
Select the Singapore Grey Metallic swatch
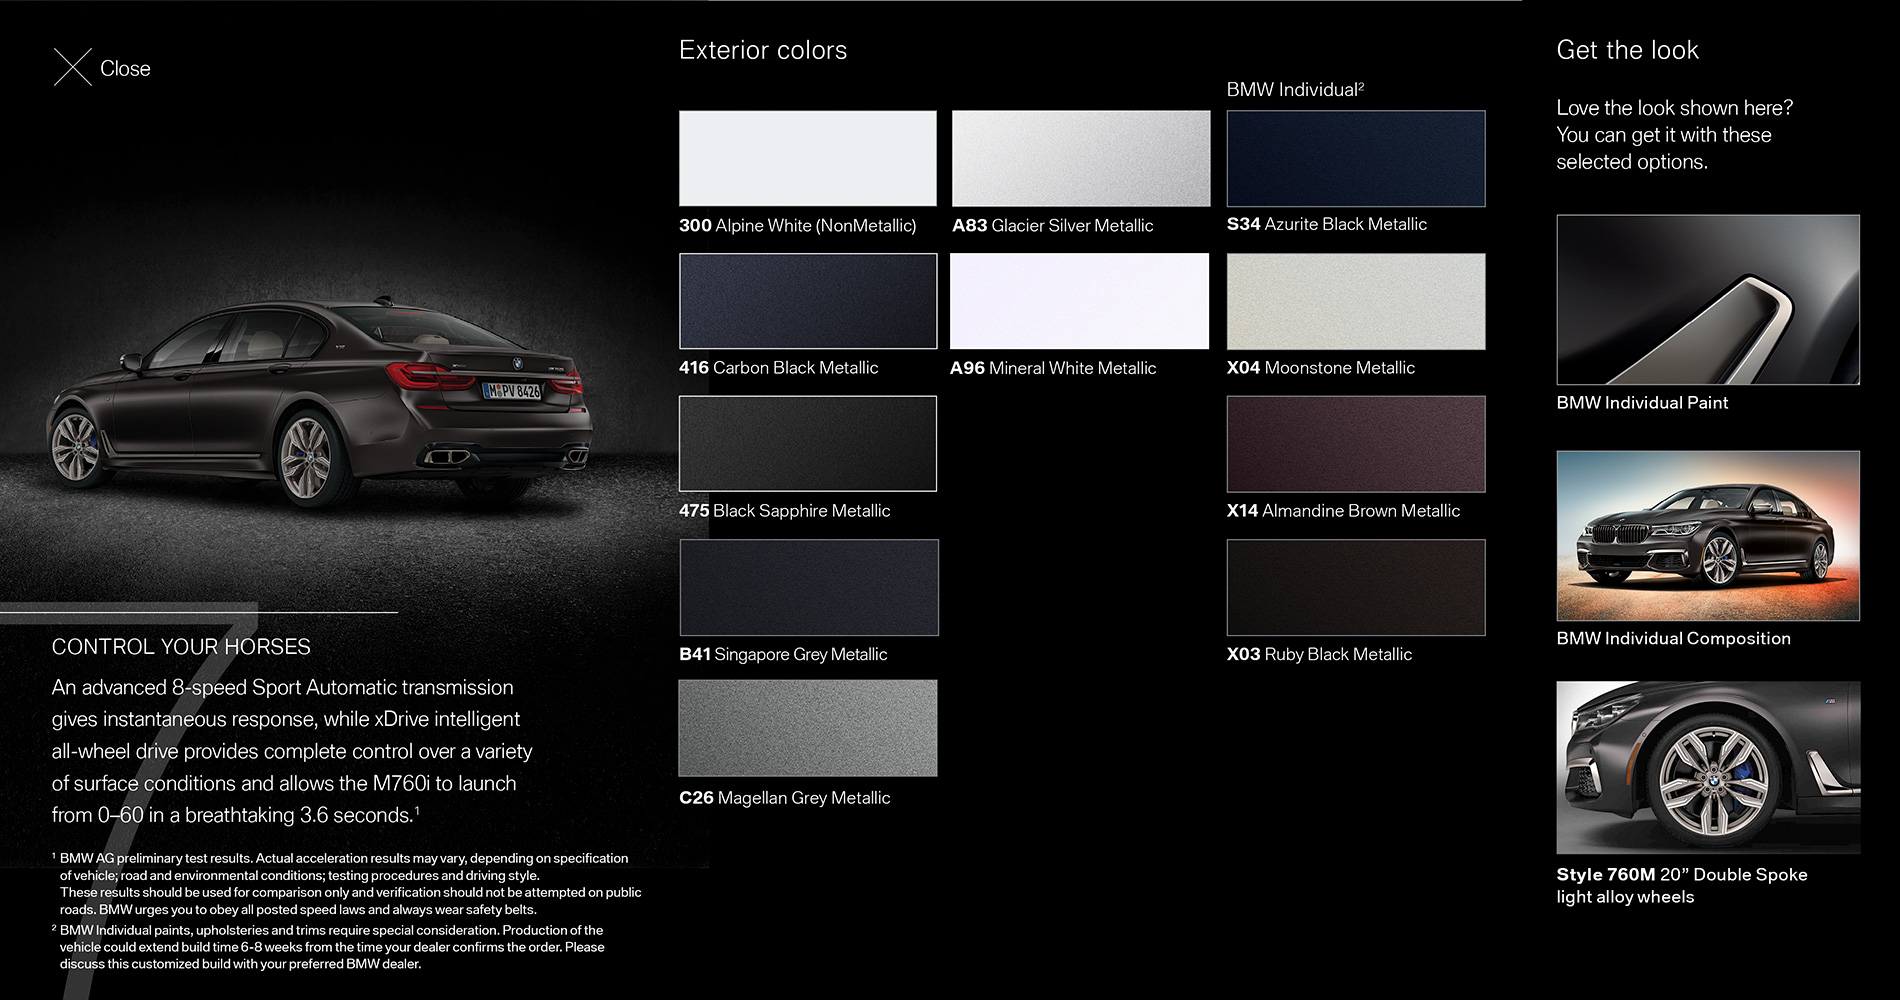[x=809, y=587]
